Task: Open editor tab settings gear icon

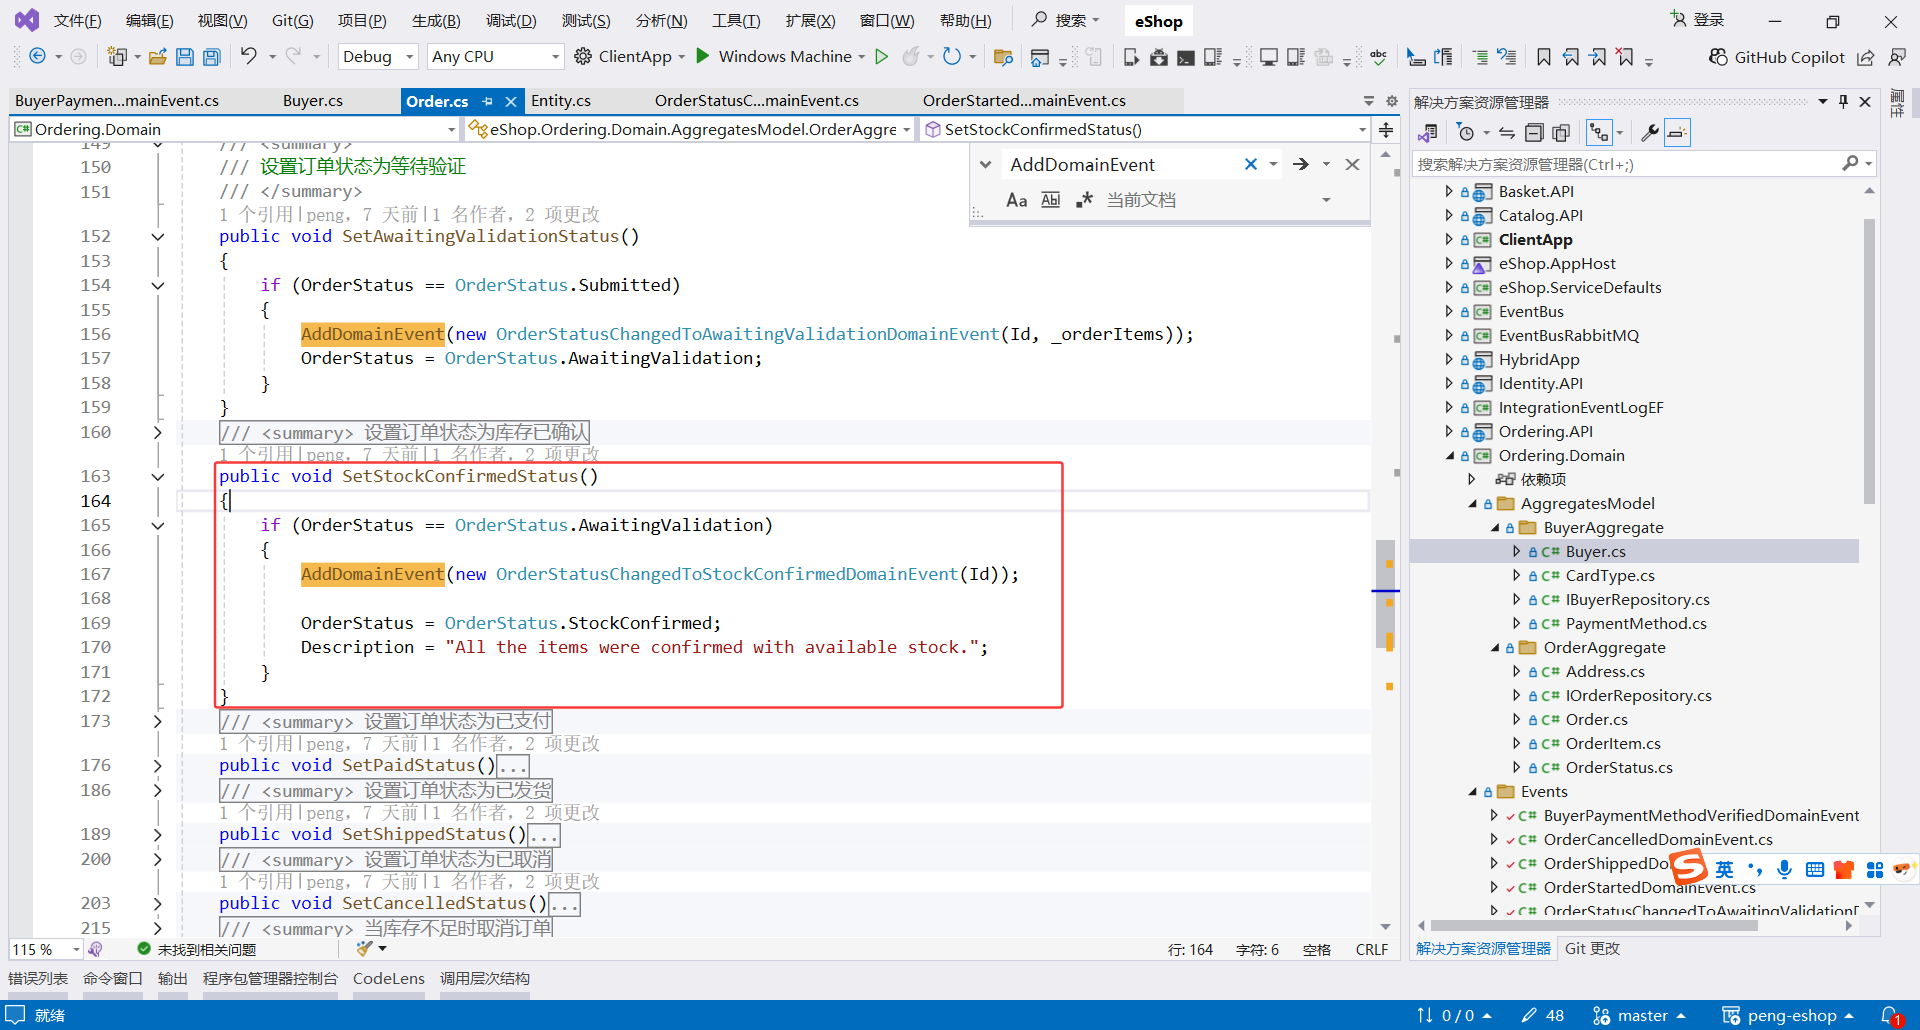Action: 1391,101
